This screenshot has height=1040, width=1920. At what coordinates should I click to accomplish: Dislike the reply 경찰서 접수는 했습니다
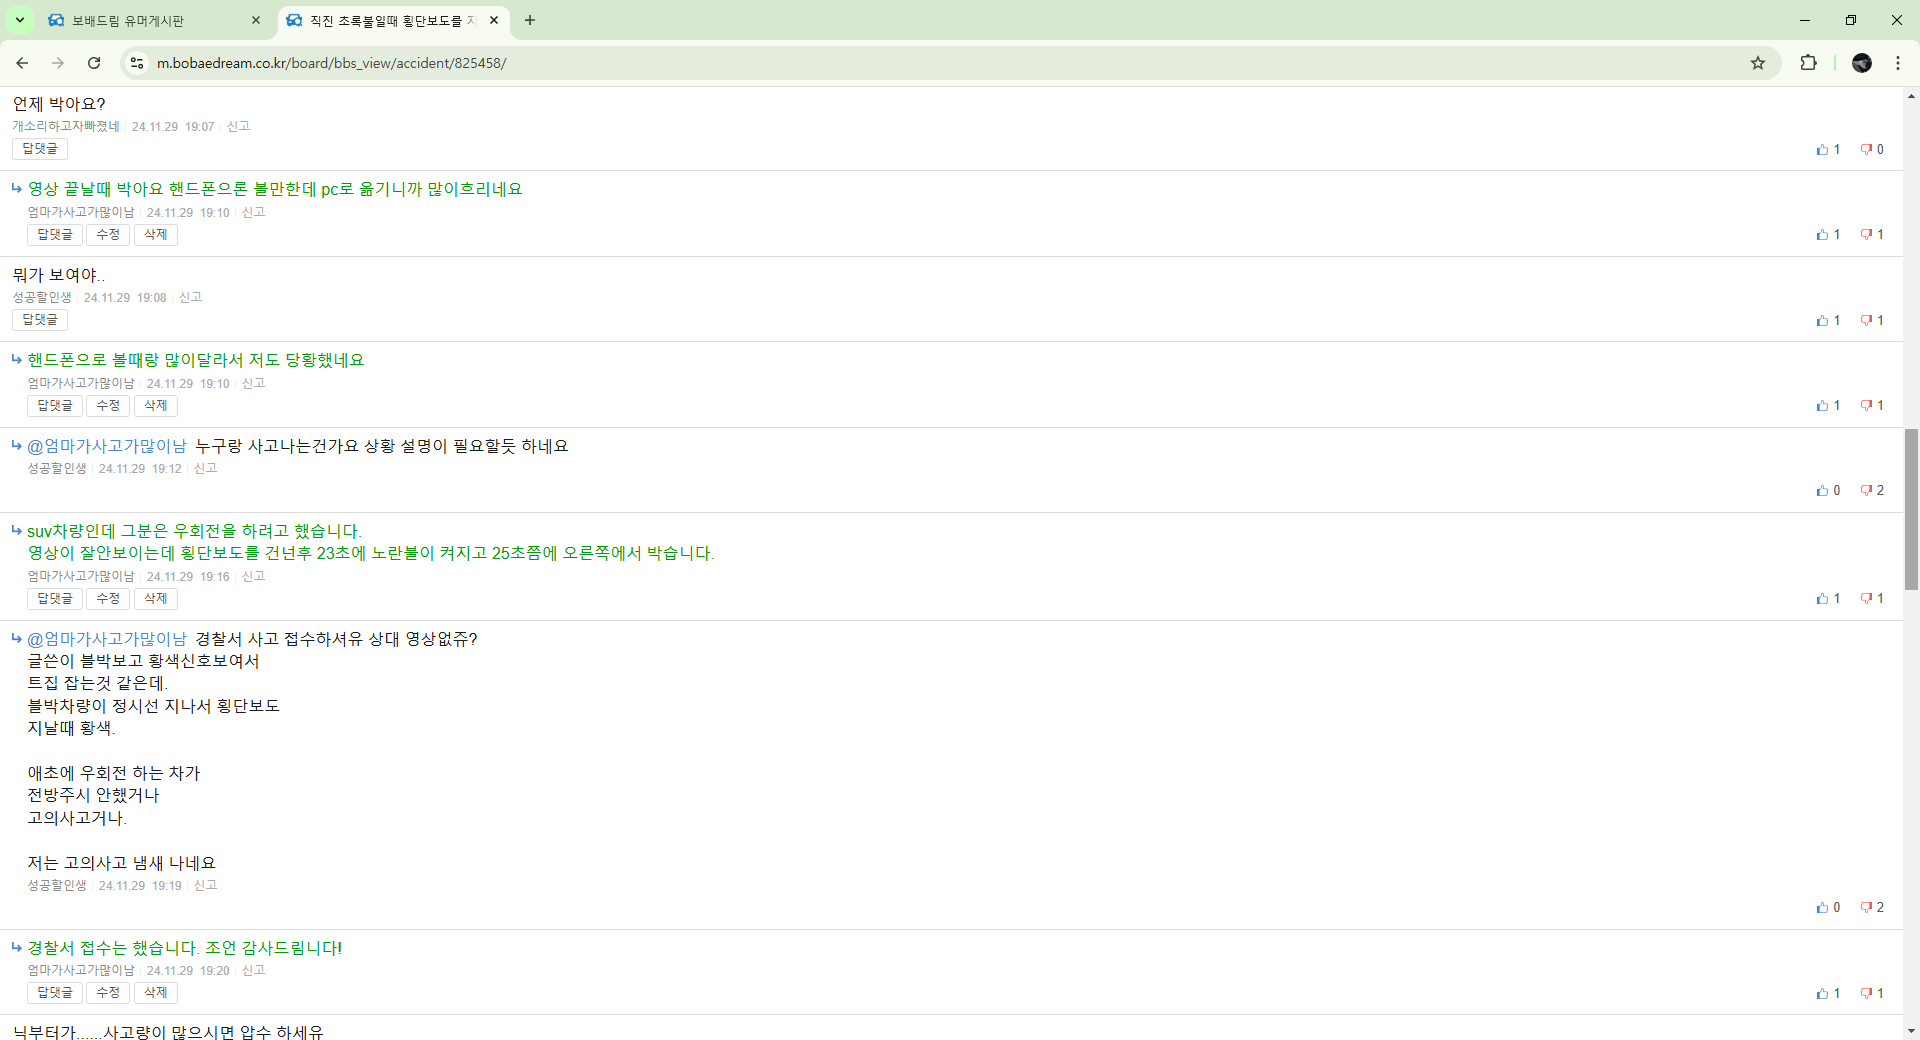coord(1872,993)
